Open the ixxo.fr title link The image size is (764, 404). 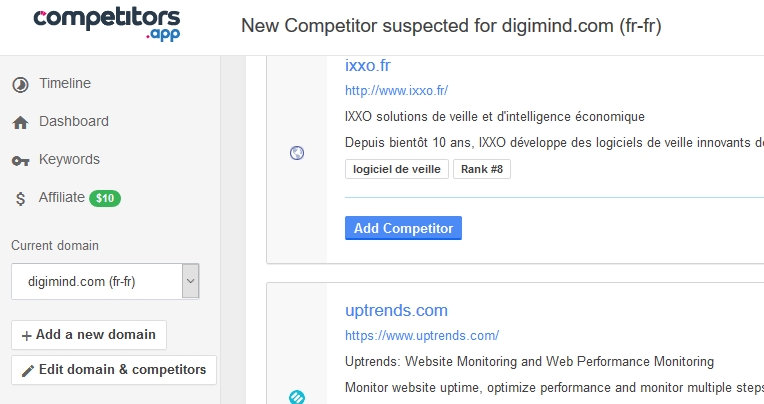(x=368, y=65)
